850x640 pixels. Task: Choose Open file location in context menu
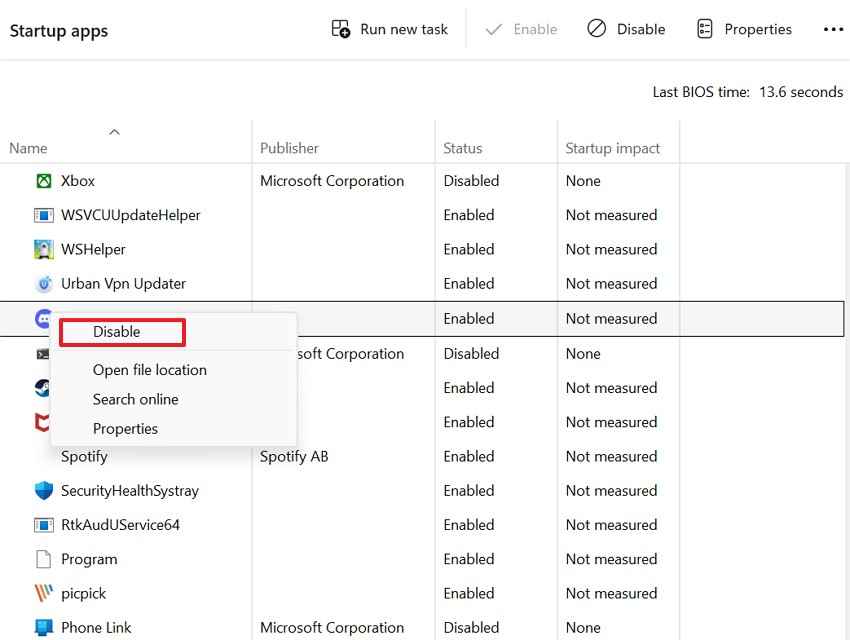[150, 370]
